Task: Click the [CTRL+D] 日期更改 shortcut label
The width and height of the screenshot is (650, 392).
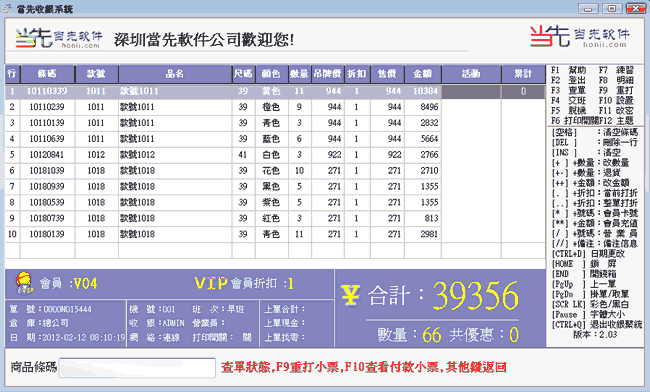Action: [588, 254]
